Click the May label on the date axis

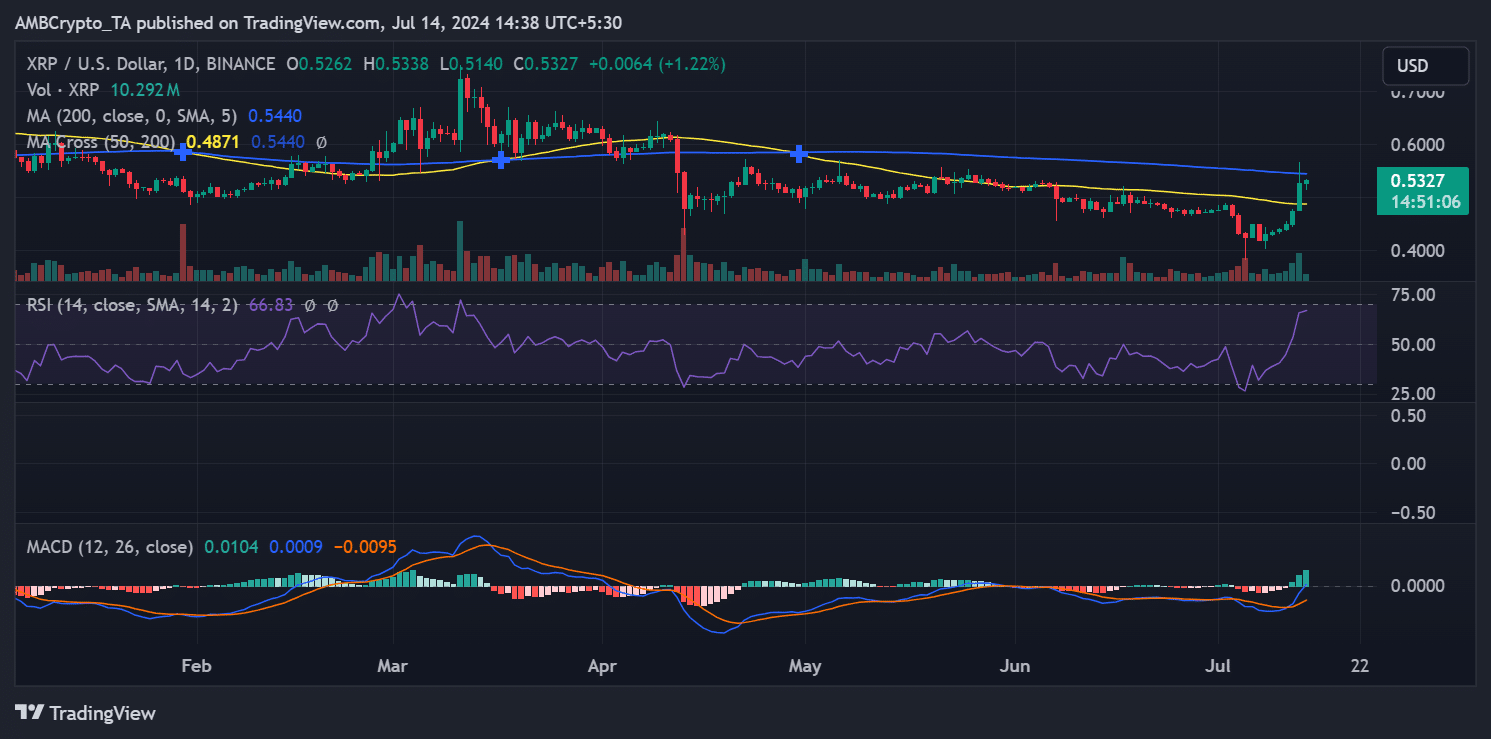pos(805,665)
